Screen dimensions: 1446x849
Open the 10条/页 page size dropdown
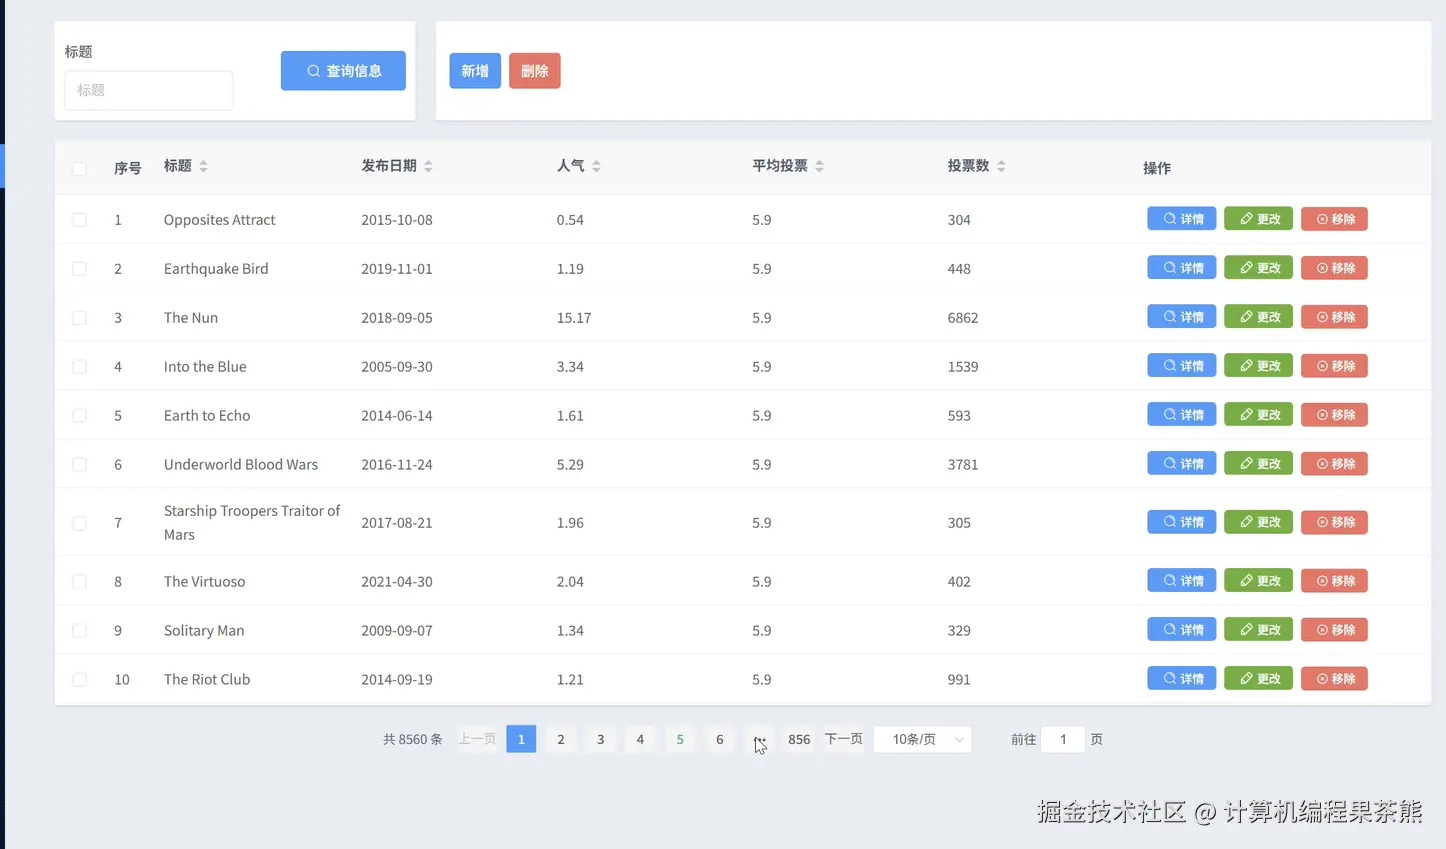[921, 739]
